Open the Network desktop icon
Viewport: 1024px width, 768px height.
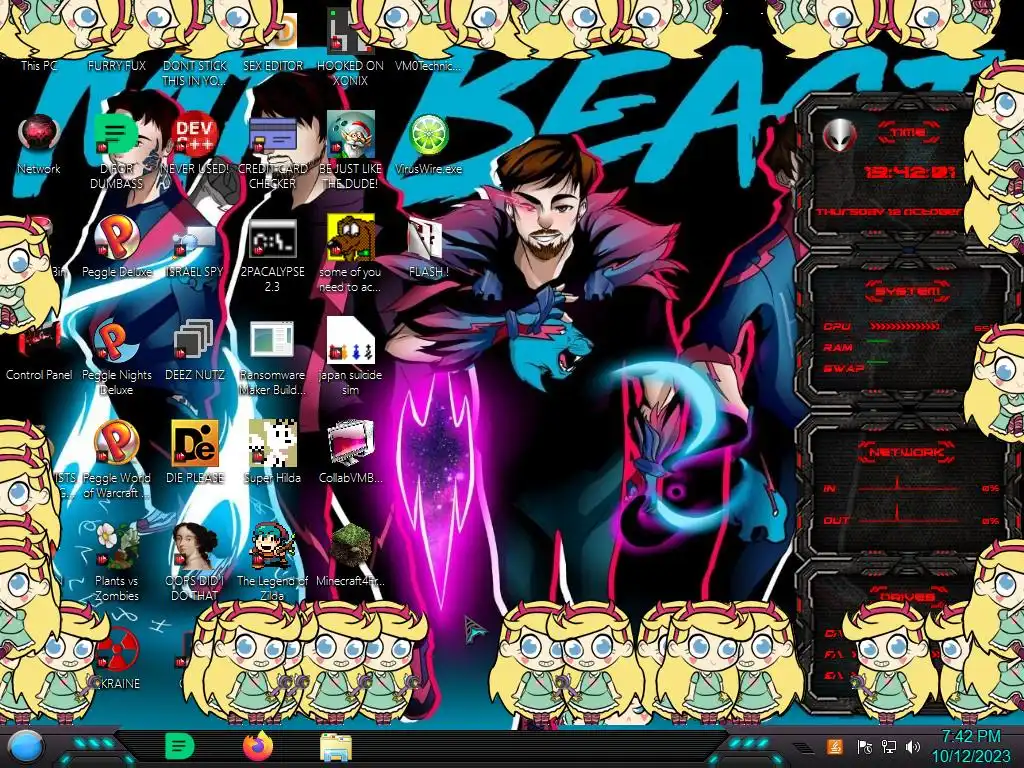(39, 134)
